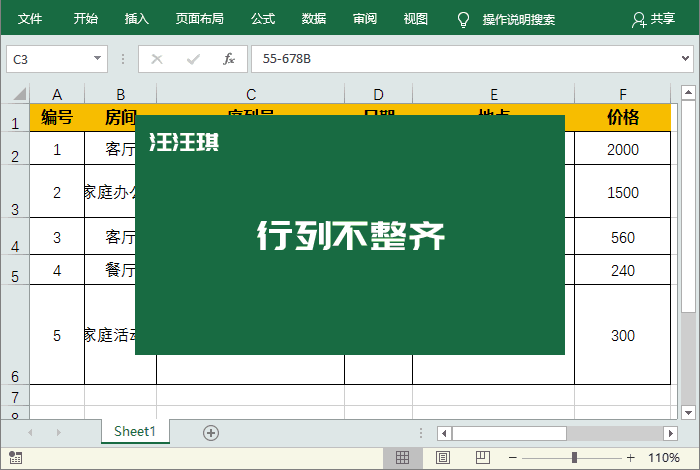Click the horizontal scrollbar right arrow

[670, 433]
